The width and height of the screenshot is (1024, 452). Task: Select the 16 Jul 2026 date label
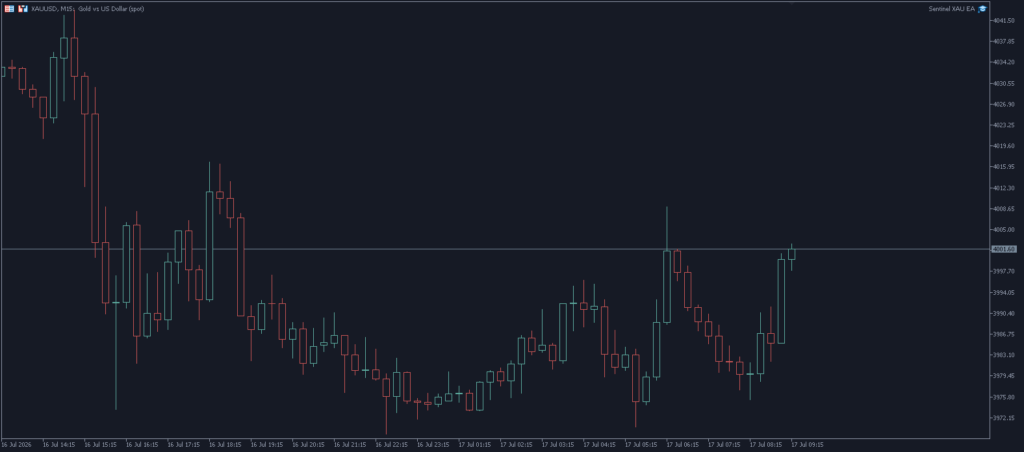pos(16,445)
